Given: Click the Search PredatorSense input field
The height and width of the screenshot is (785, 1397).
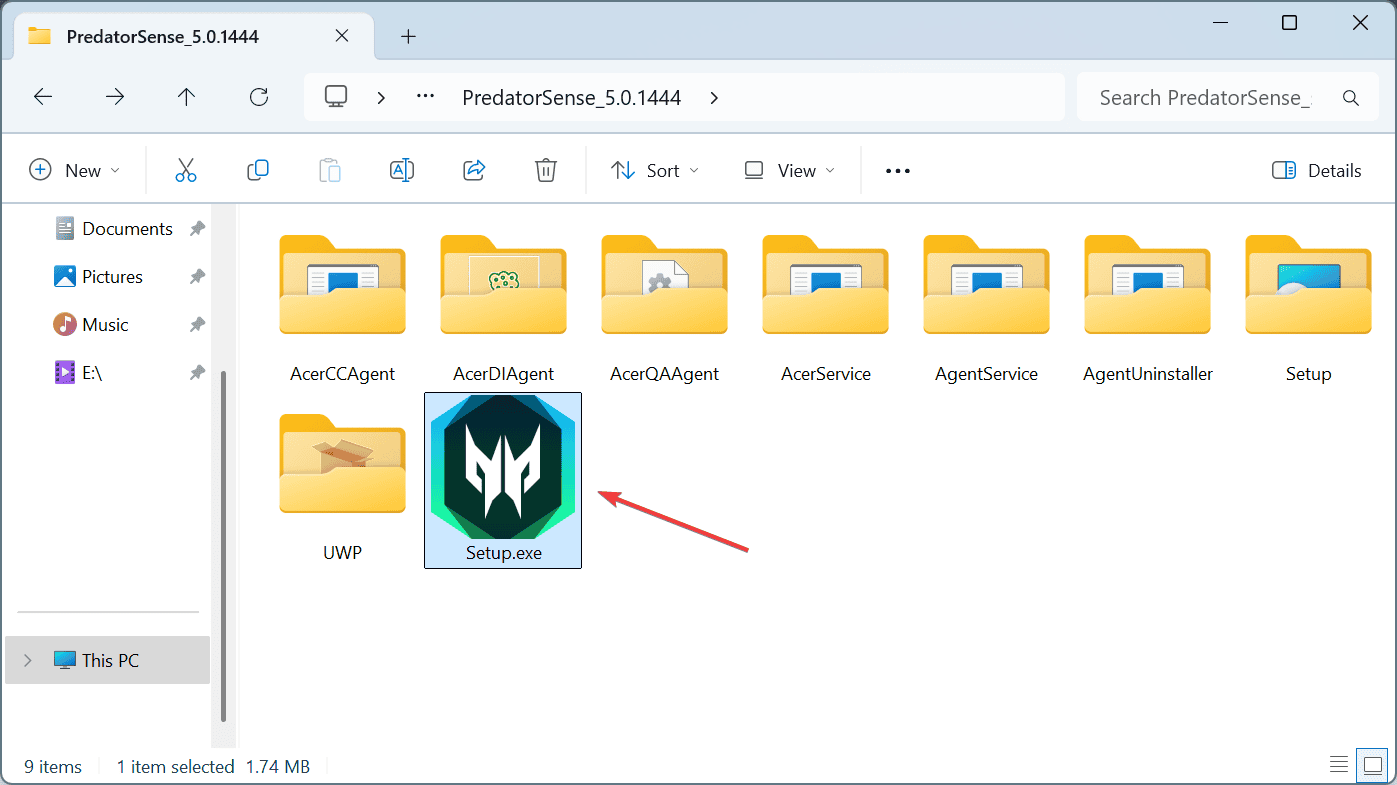Looking at the screenshot, I should (1205, 98).
